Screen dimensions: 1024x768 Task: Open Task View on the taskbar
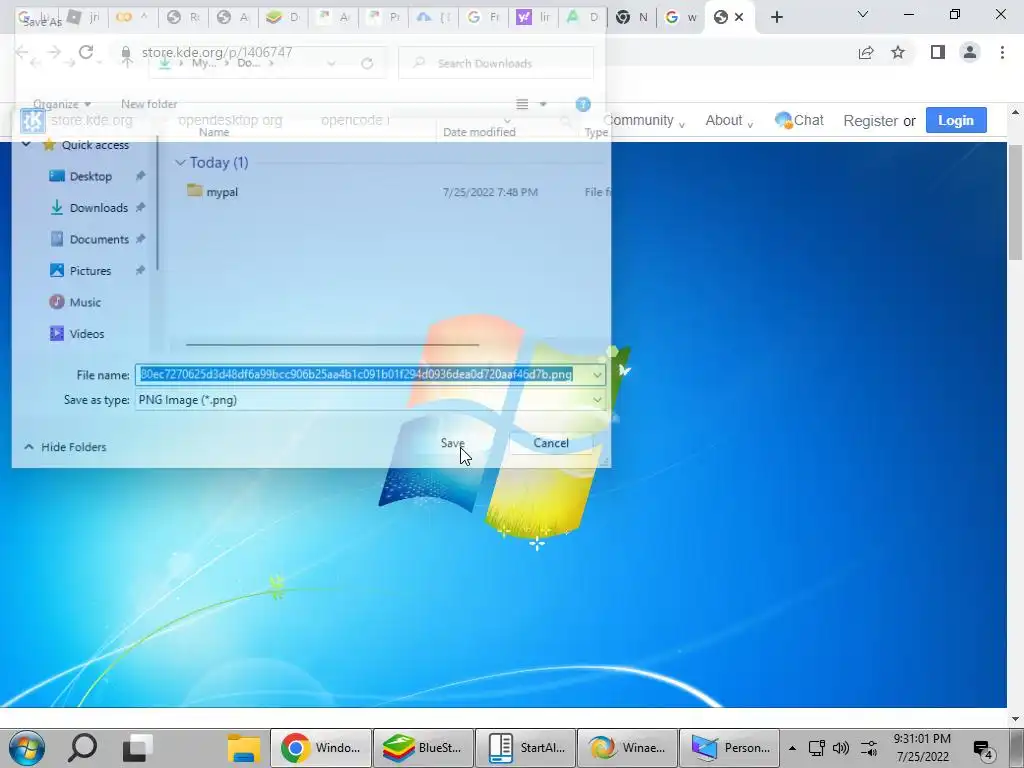[138, 748]
